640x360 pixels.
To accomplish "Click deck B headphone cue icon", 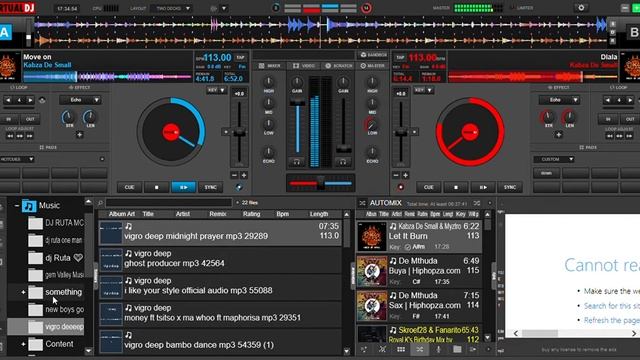I will pos(343,162).
